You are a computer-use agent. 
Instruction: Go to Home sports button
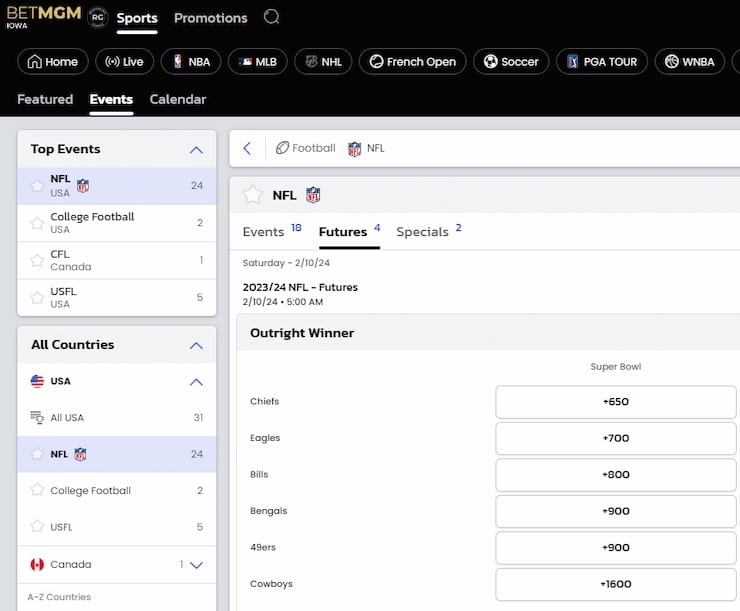tap(53, 62)
